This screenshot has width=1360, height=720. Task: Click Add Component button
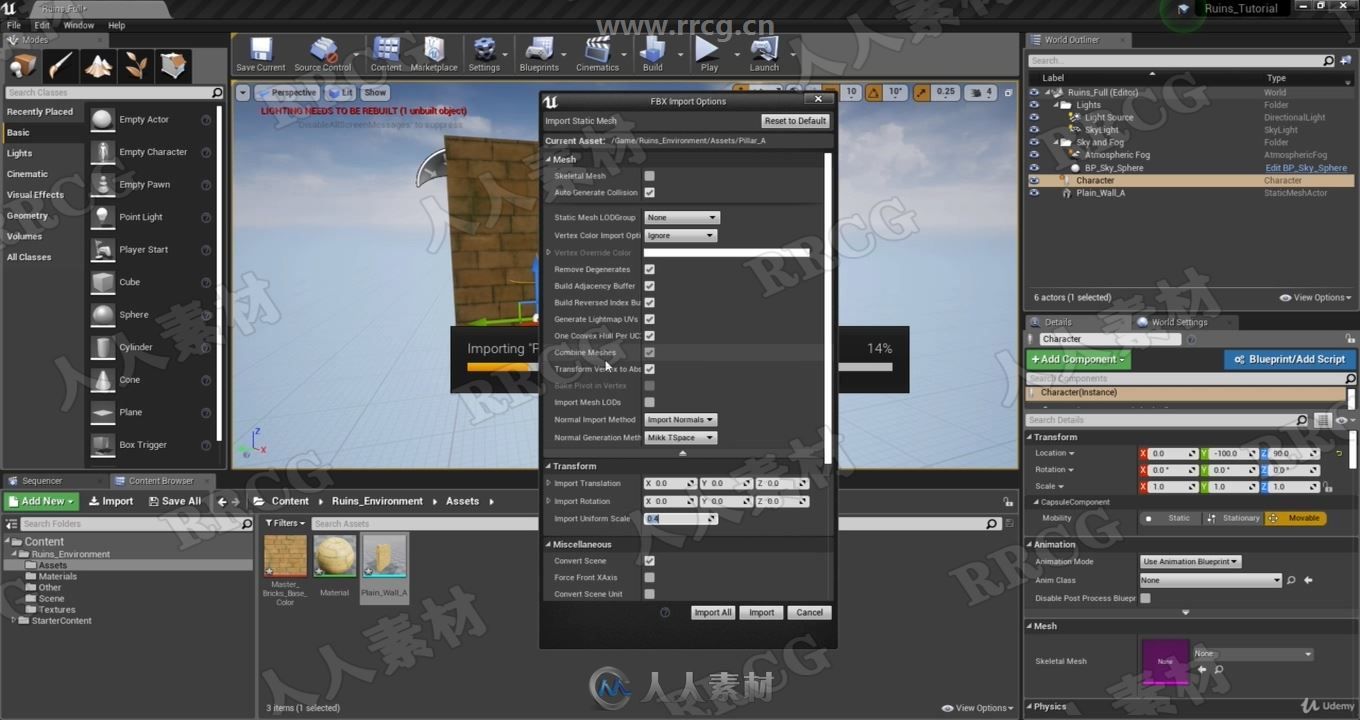(x=1079, y=359)
